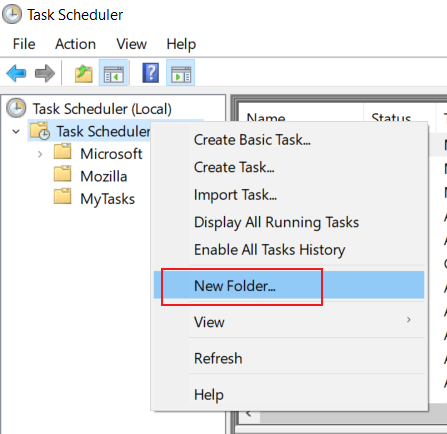Expand the Microsoft folder node
The image size is (447, 434).
pyautogui.click(x=40, y=154)
